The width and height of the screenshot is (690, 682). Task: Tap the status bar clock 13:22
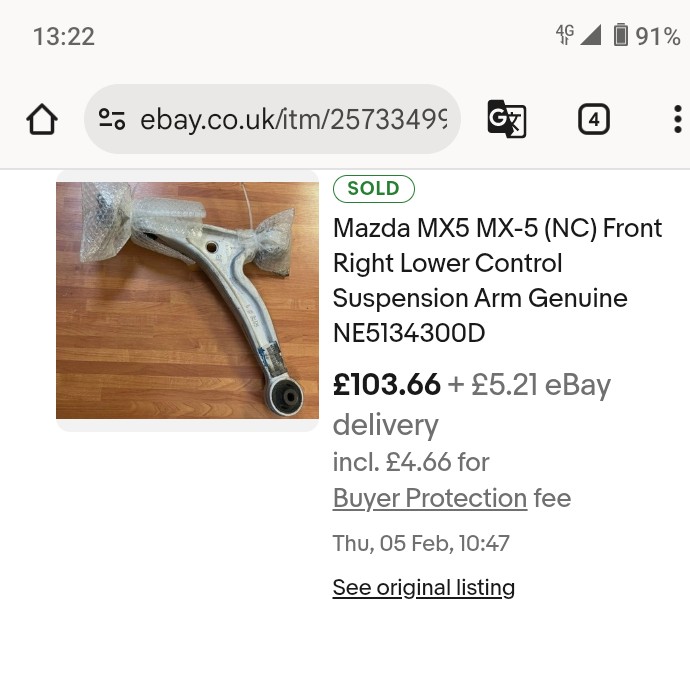pyautogui.click(x=64, y=37)
